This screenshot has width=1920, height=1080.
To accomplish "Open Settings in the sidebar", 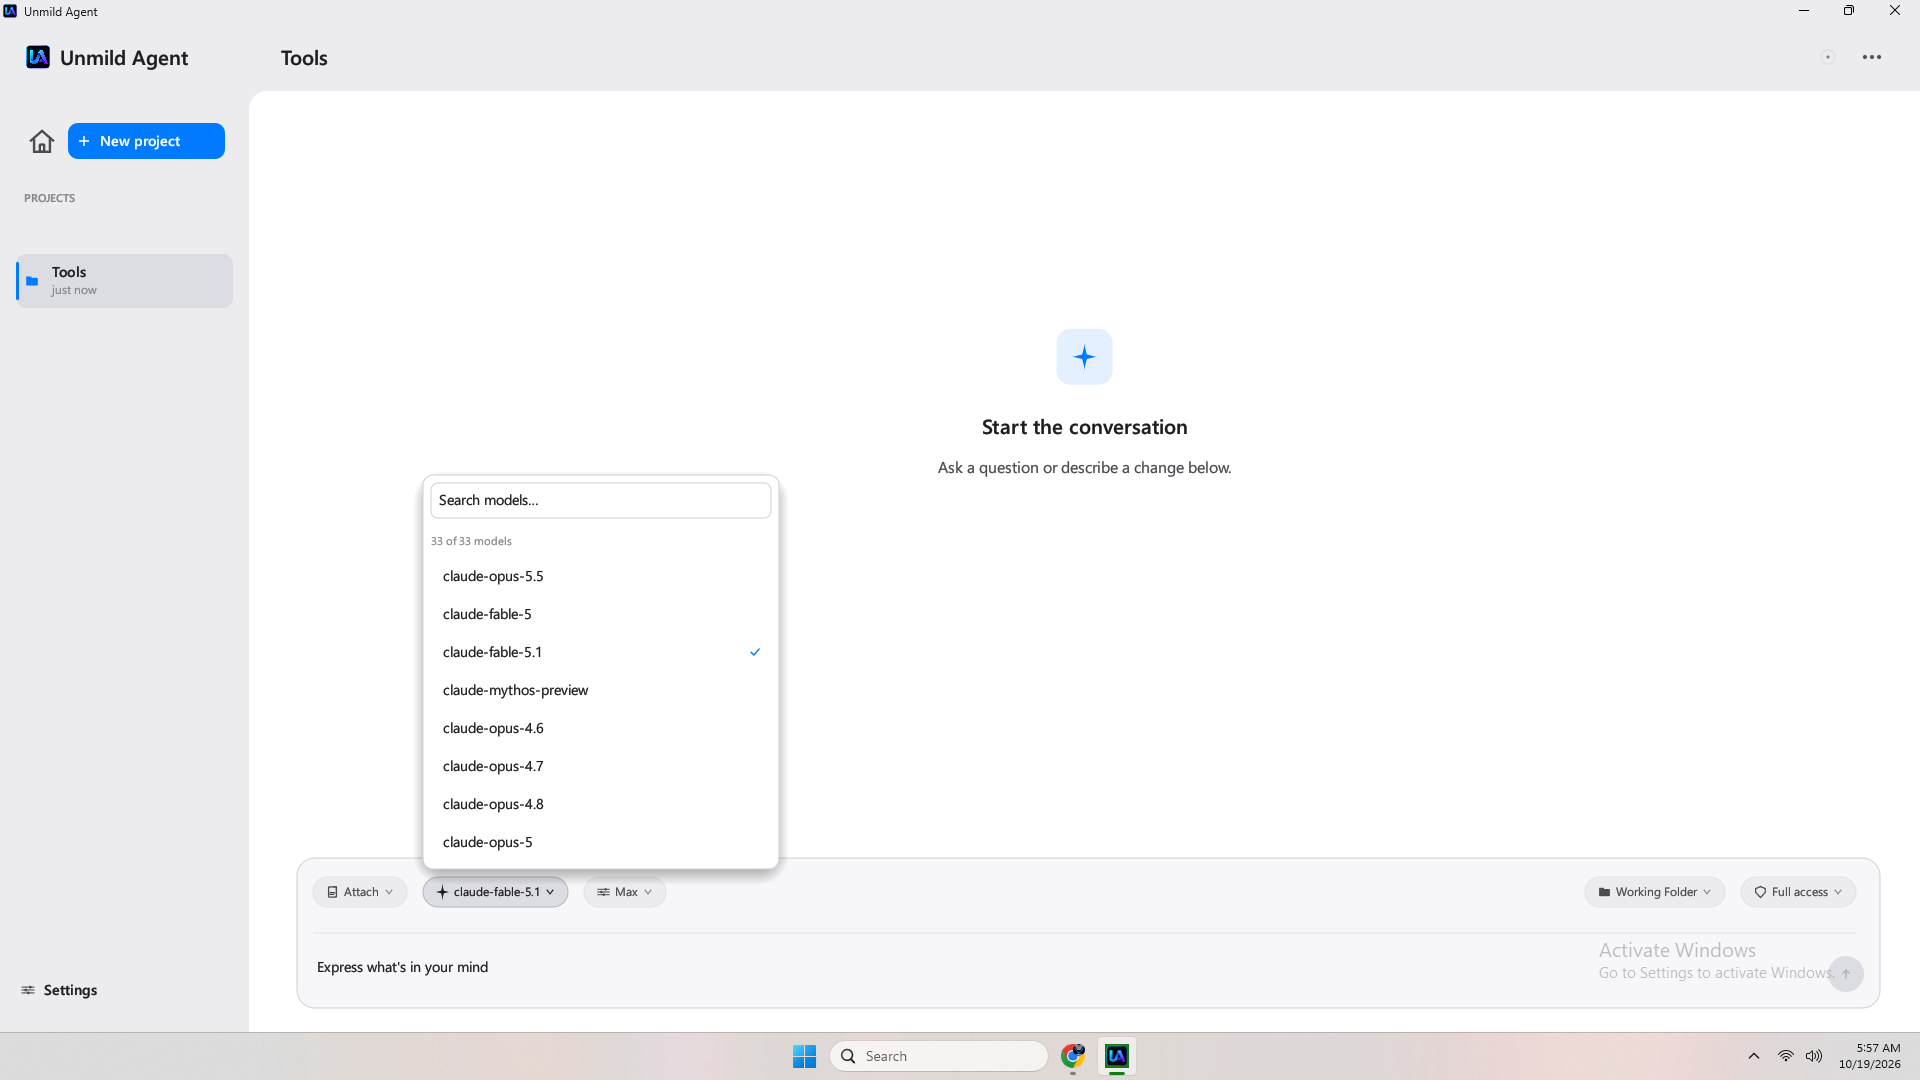I will [x=60, y=990].
